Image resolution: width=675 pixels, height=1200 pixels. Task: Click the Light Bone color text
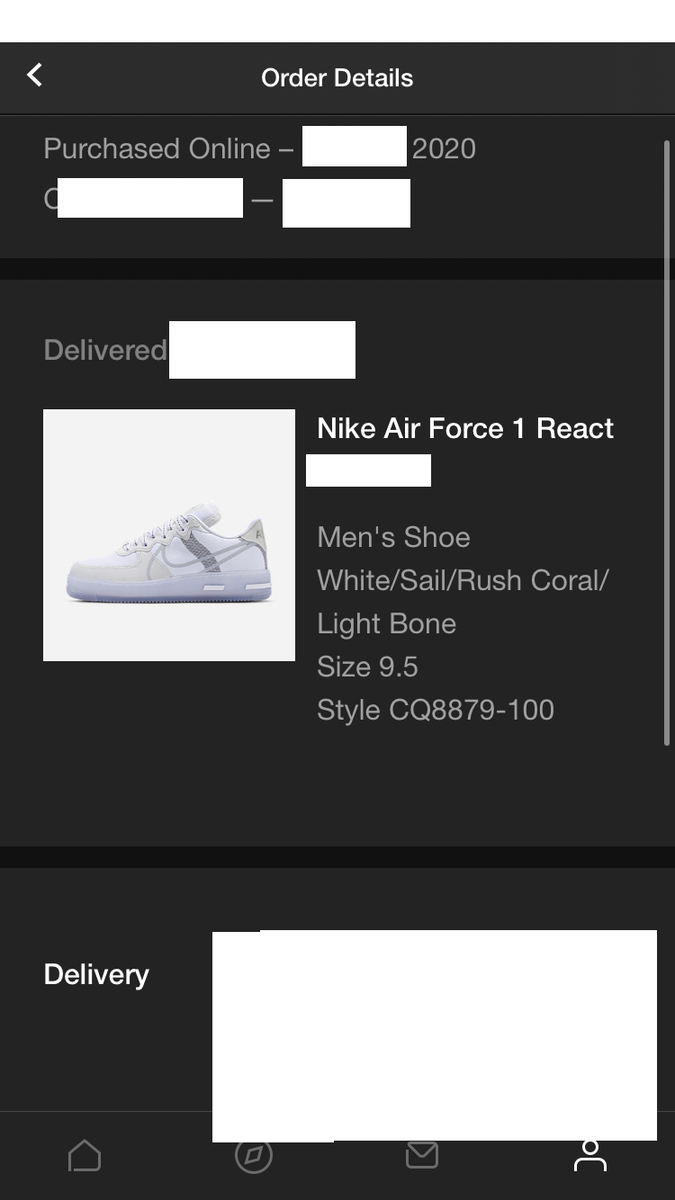(386, 623)
